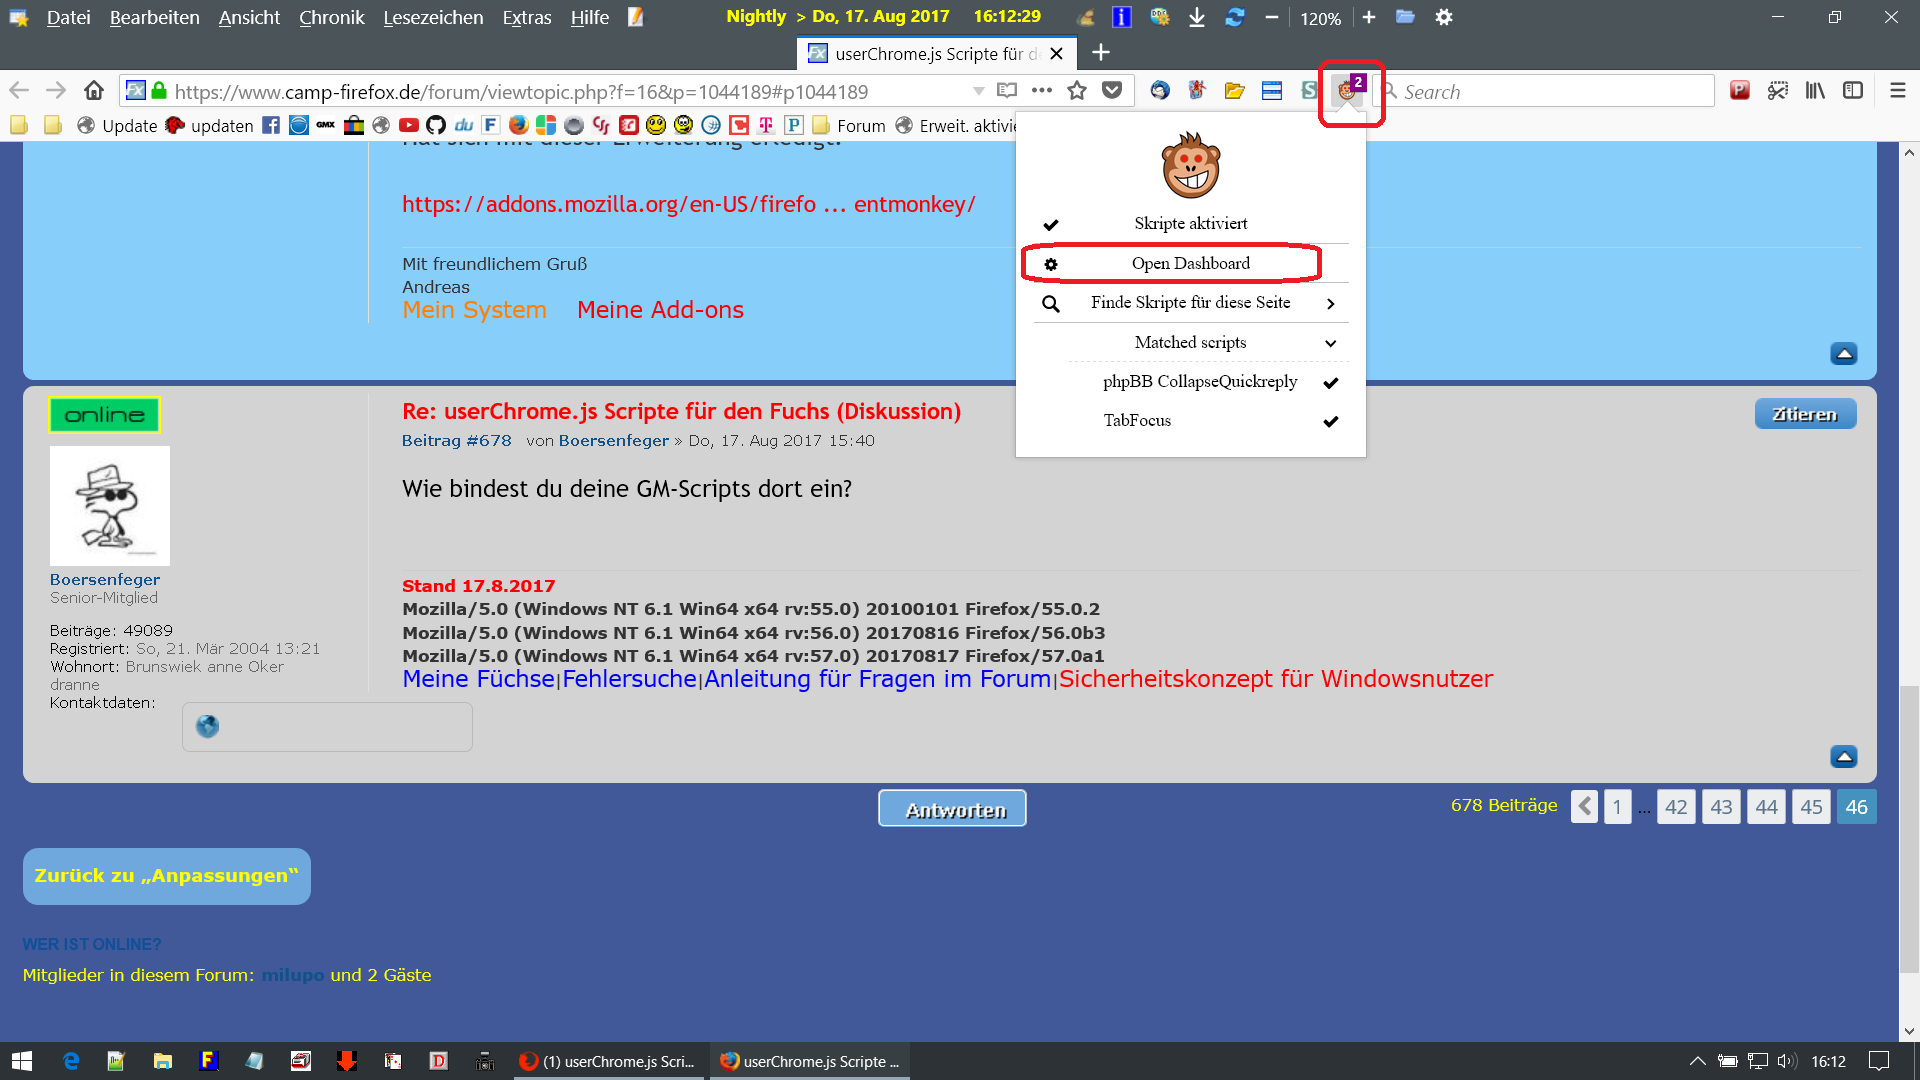Open the Library toolbar icon
Viewport: 1920px width, 1080px height.
click(x=1815, y=91)
